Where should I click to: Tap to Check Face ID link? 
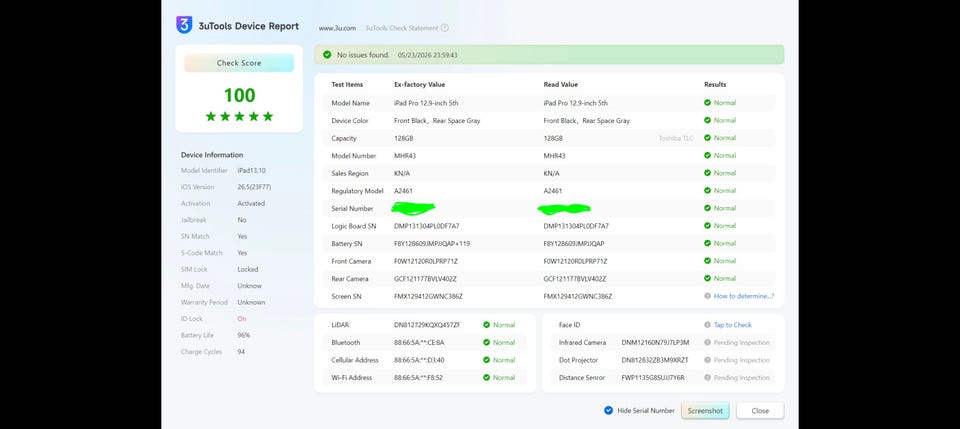point(732,325)
